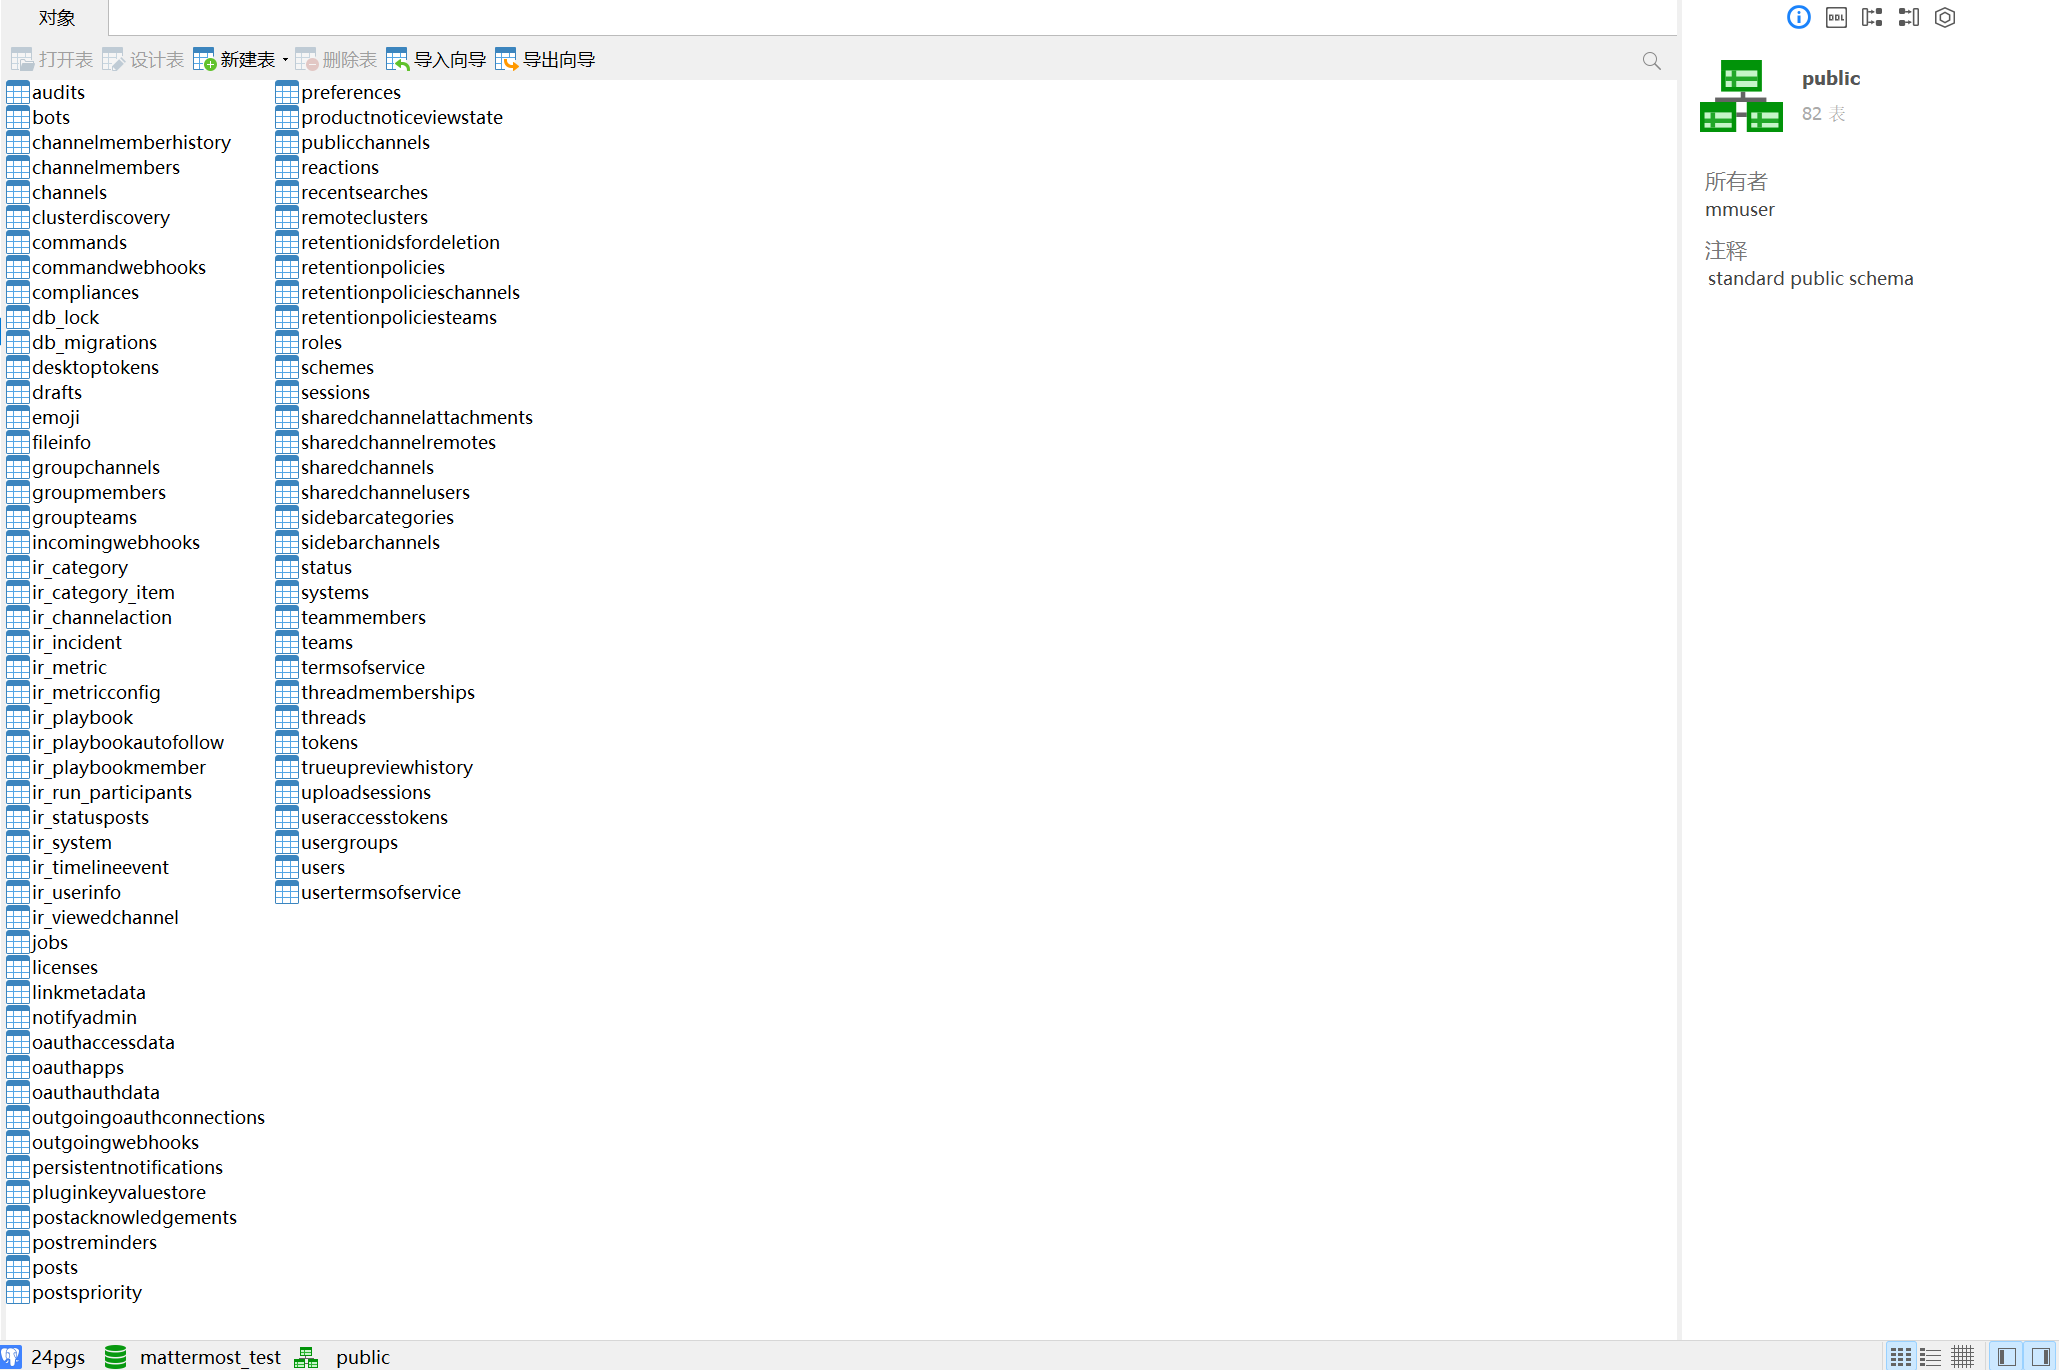2059x1370 pixels.
Task: Select the channelmembers table
Action: tap(105, 167)
